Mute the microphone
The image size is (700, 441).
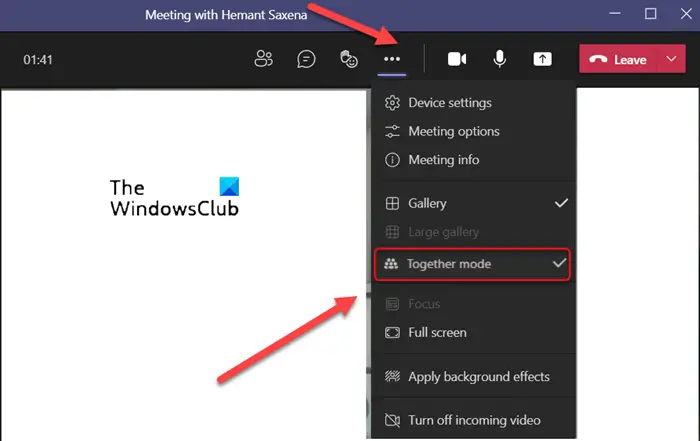point(500,59)
